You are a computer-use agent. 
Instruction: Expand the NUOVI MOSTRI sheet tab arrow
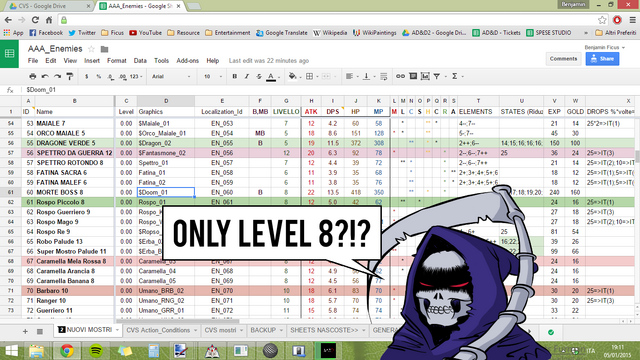click(x=117, y=330)
